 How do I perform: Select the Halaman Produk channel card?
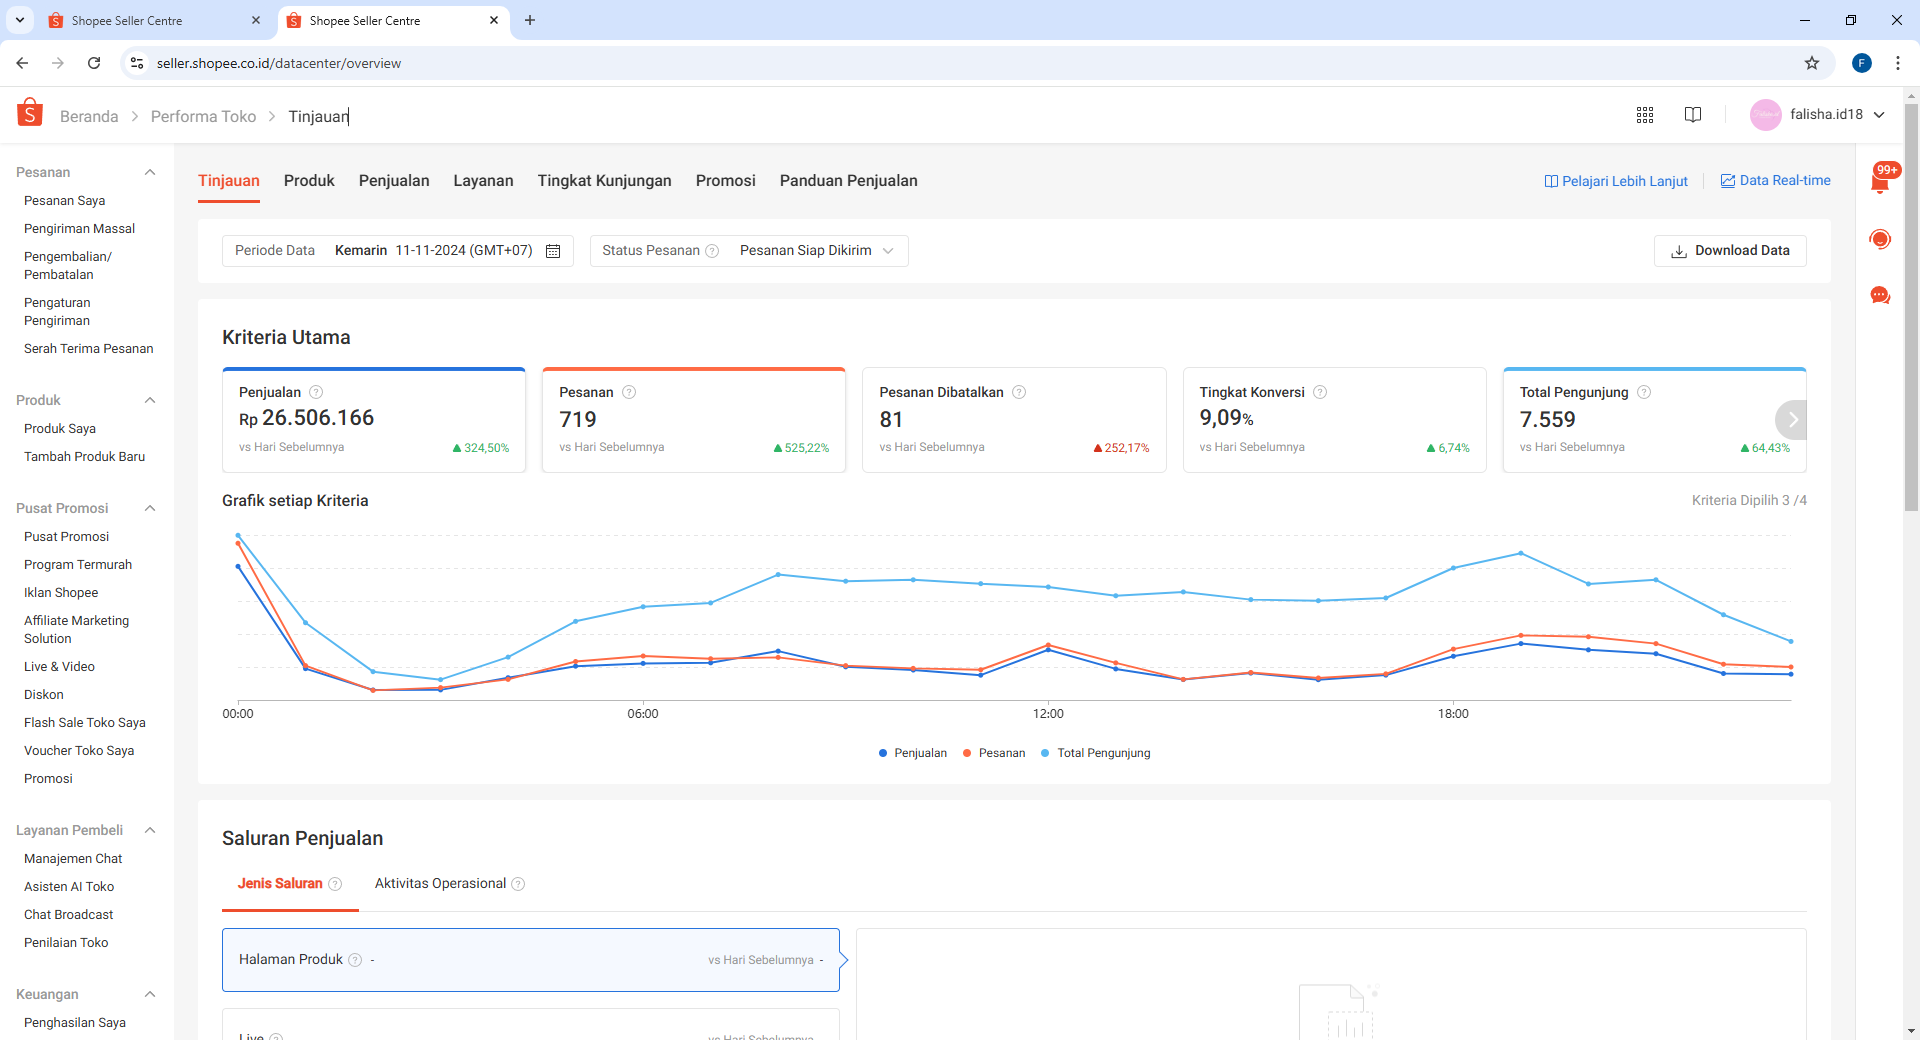[x=531, y=960]
